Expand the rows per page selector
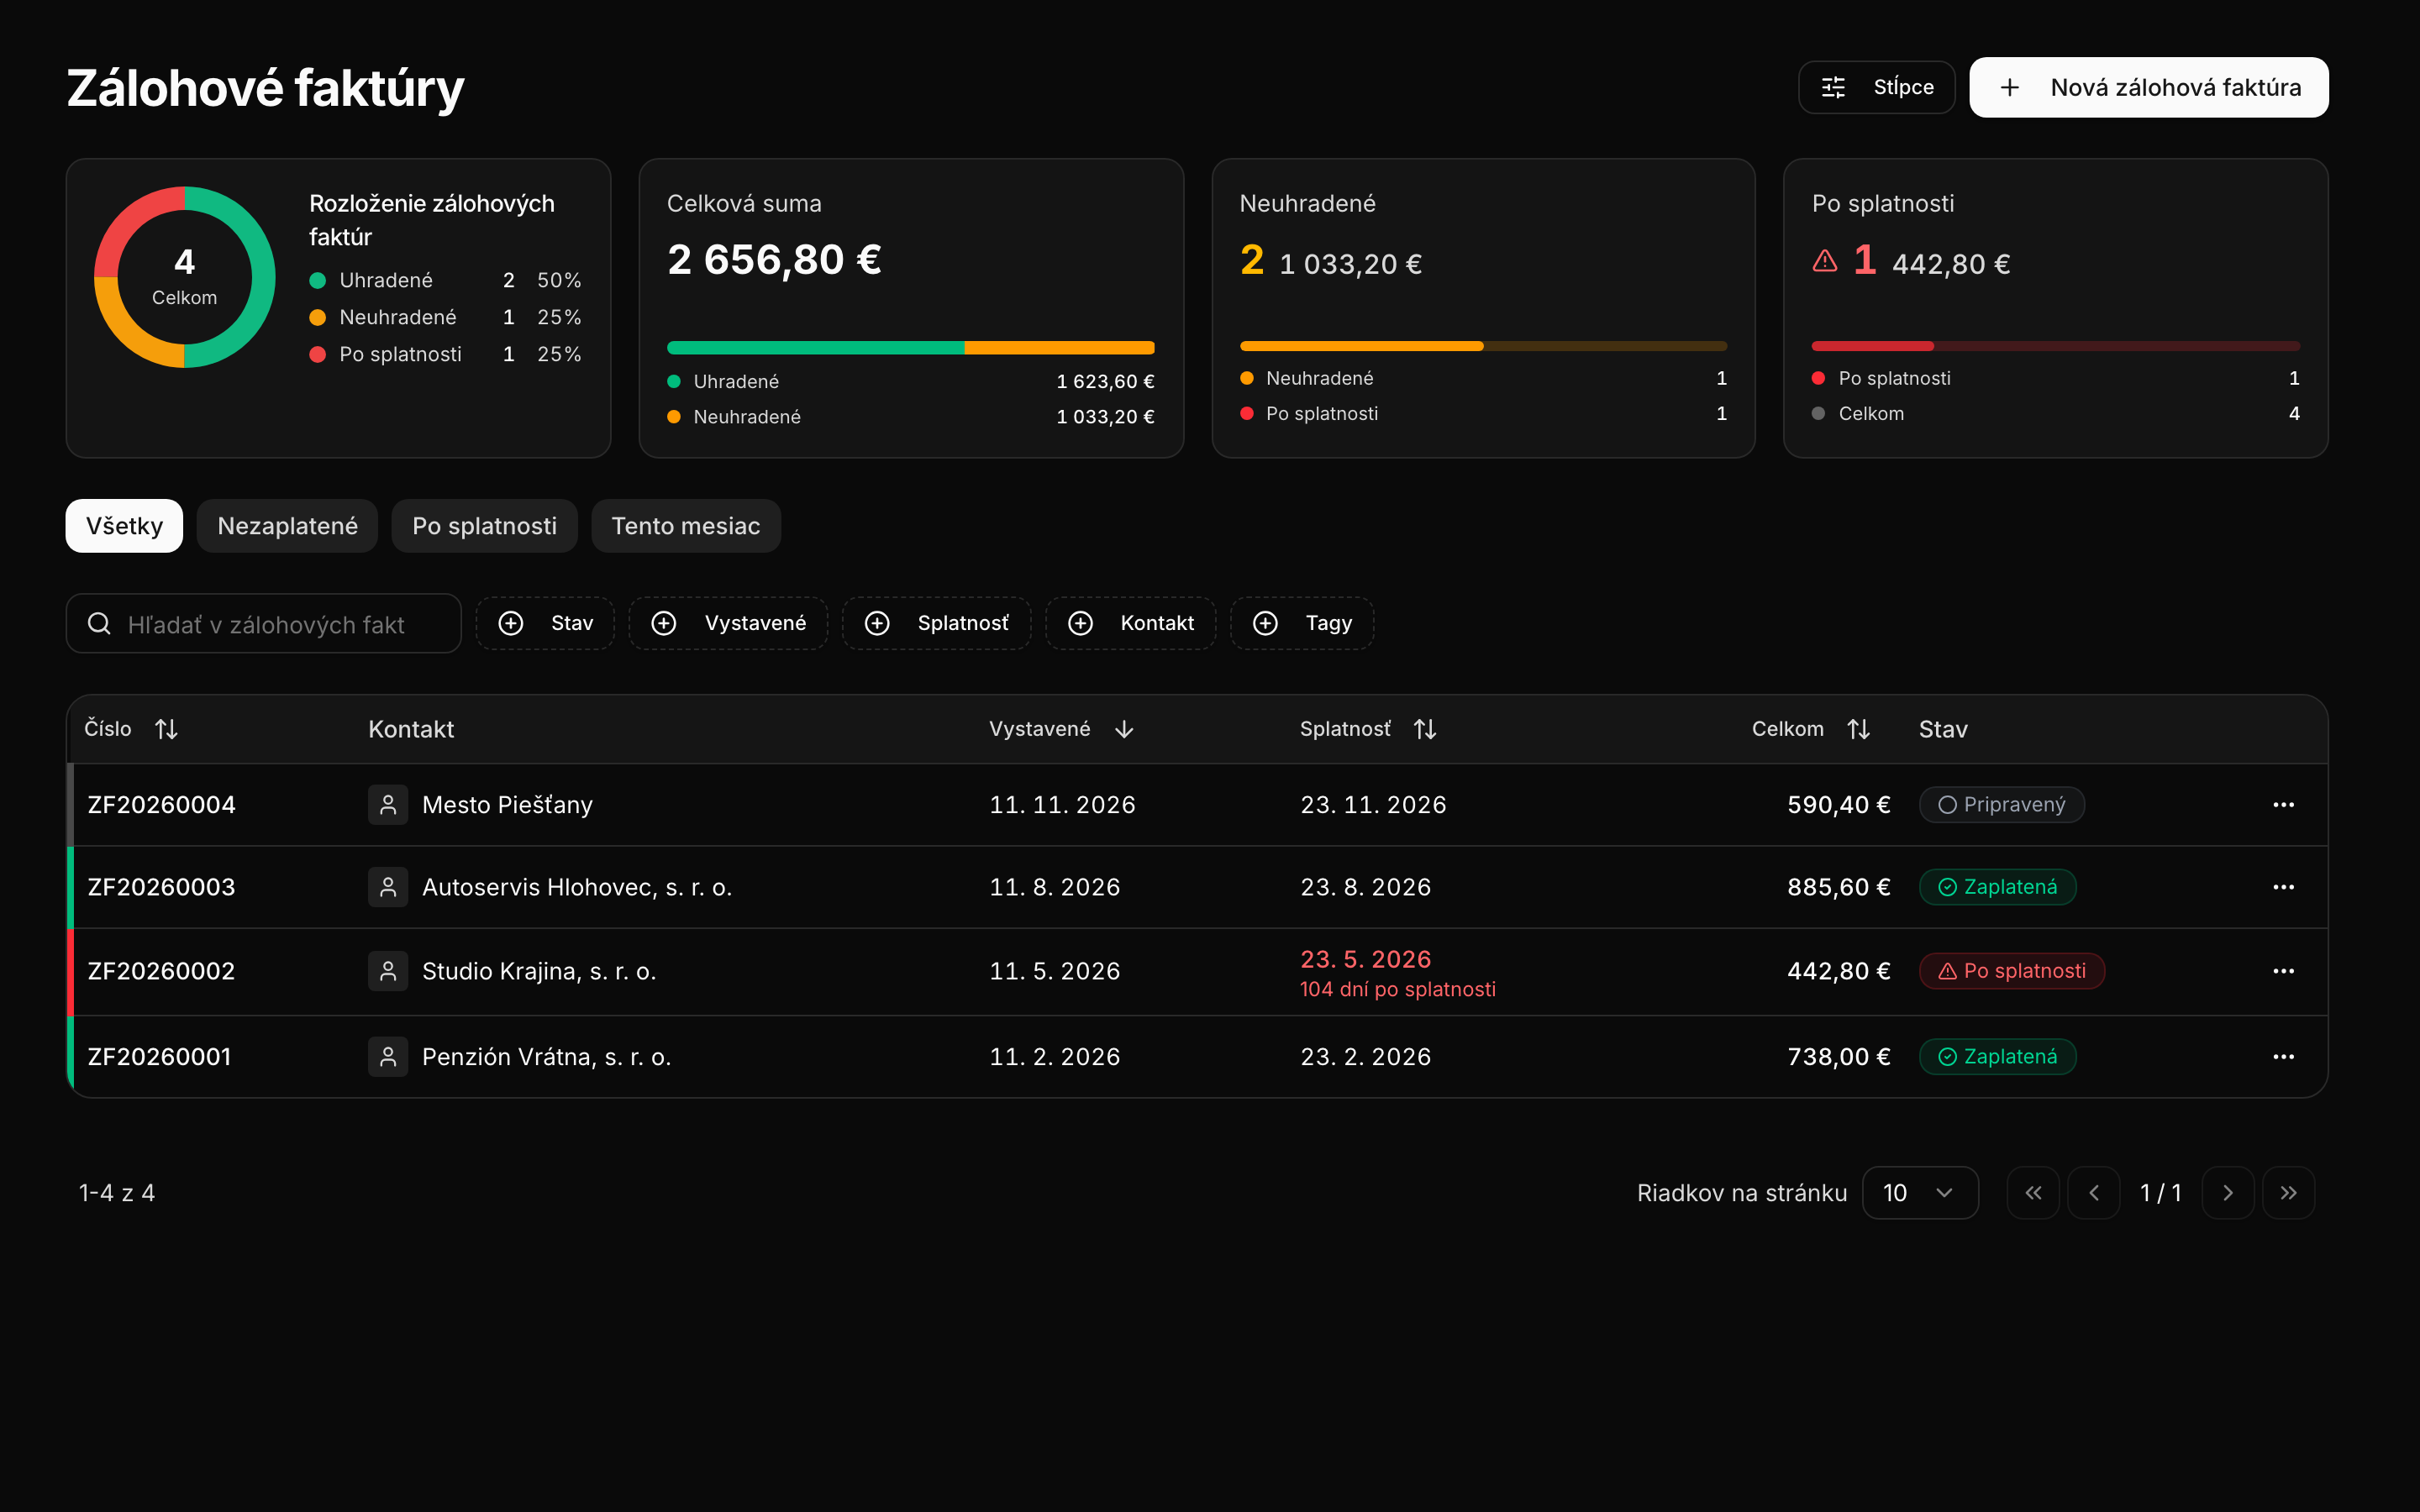 click(1919, 1193)
